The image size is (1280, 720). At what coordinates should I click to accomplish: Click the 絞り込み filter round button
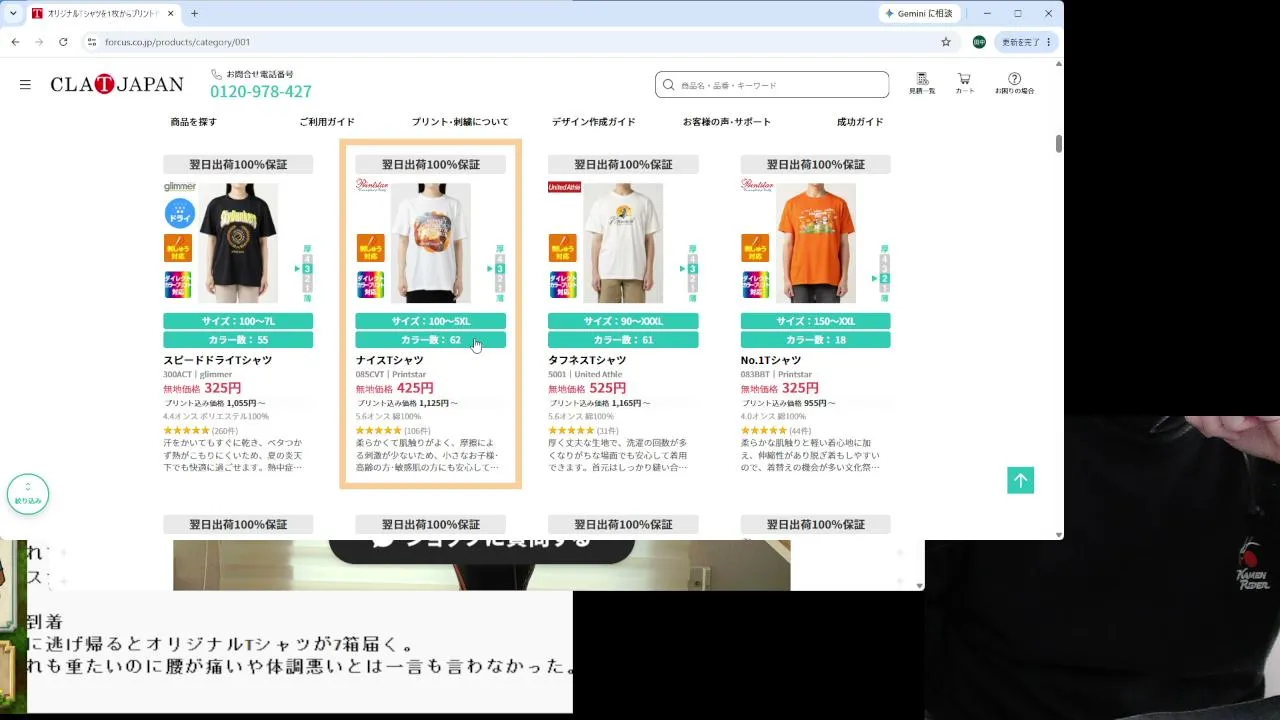pos(28,494)
